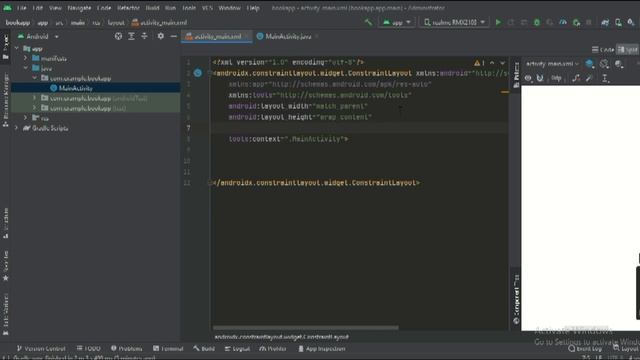
Task: Open the File menu
Action: point(22,8)
